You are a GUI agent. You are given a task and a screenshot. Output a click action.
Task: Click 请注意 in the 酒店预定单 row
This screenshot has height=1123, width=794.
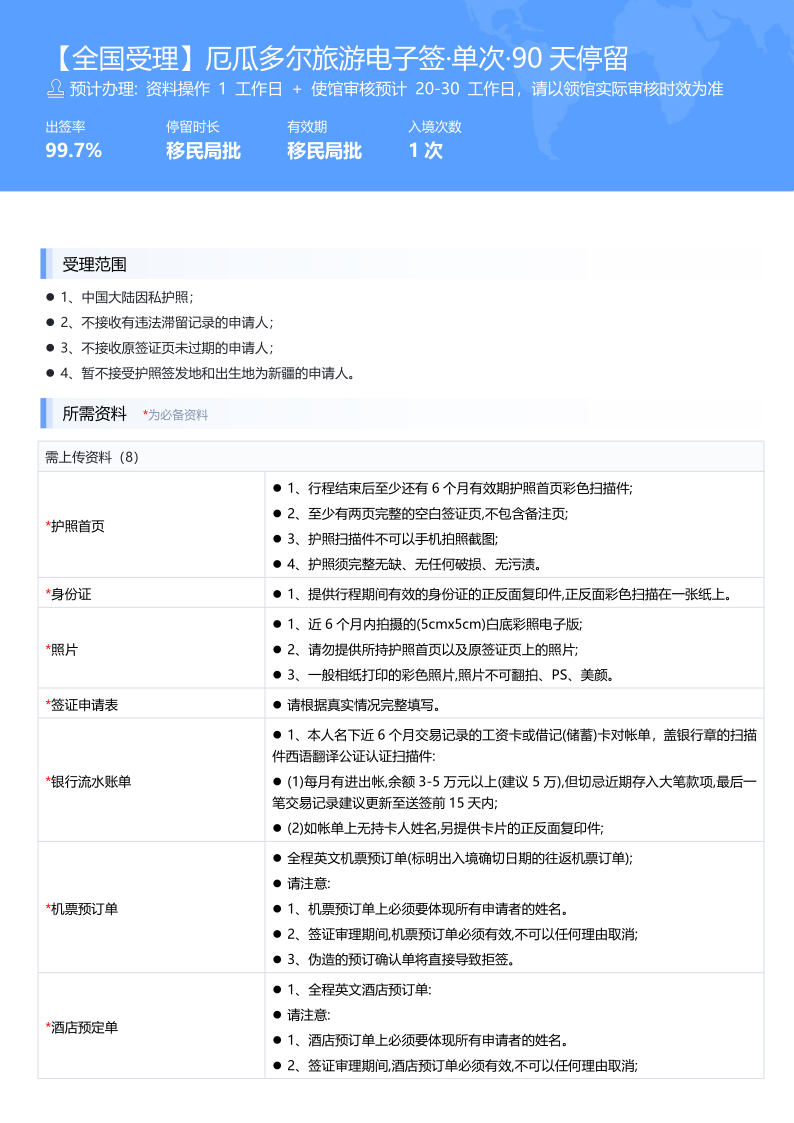(309, 1016)
